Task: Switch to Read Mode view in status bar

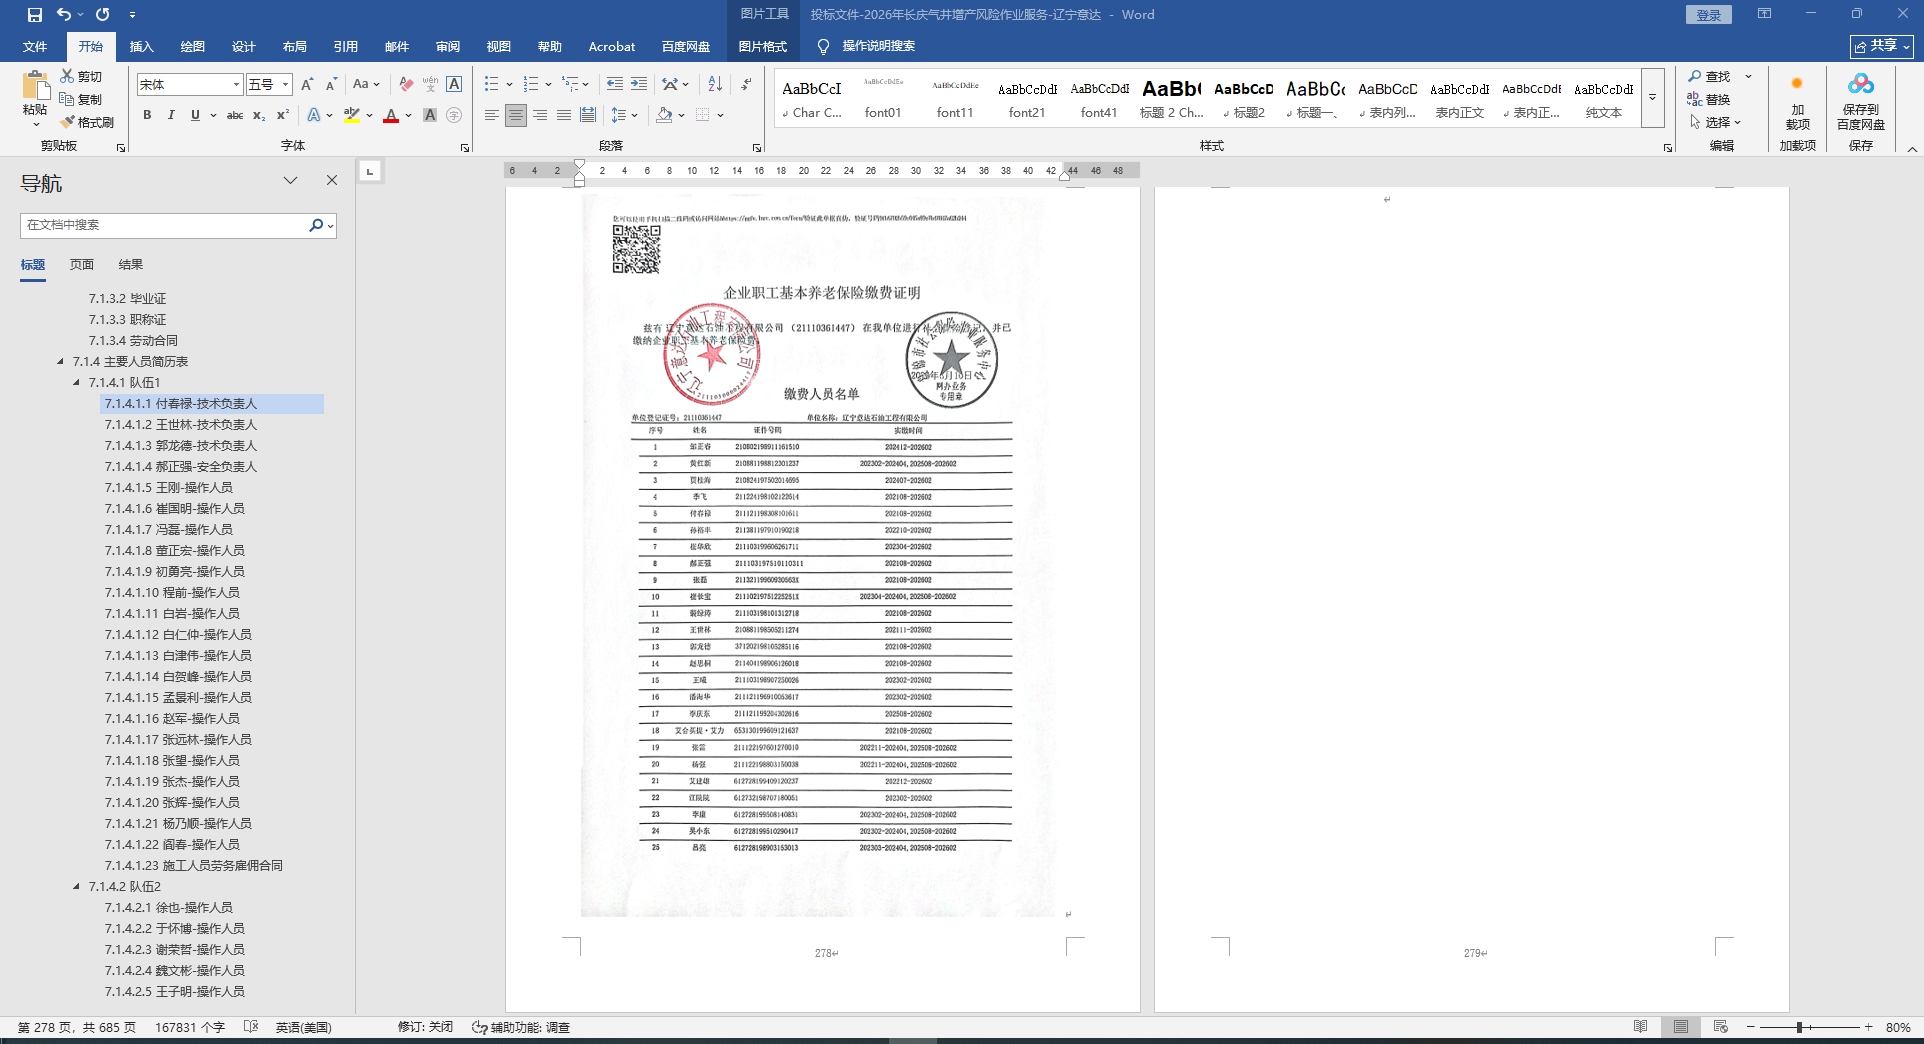Action: [1640, 1027]
